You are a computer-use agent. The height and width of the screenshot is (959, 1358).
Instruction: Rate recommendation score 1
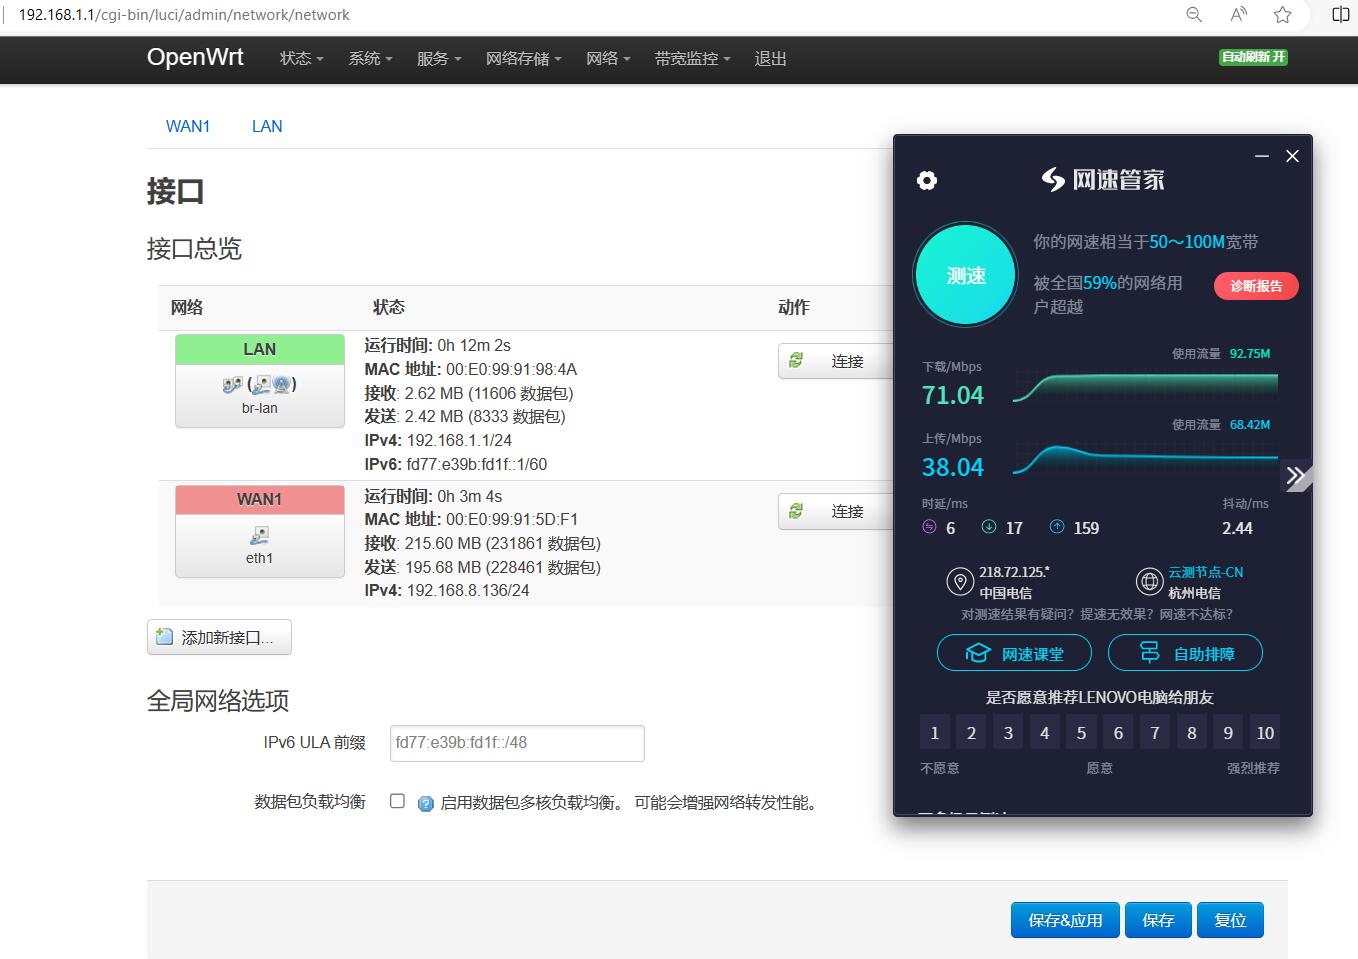(934, 733)
